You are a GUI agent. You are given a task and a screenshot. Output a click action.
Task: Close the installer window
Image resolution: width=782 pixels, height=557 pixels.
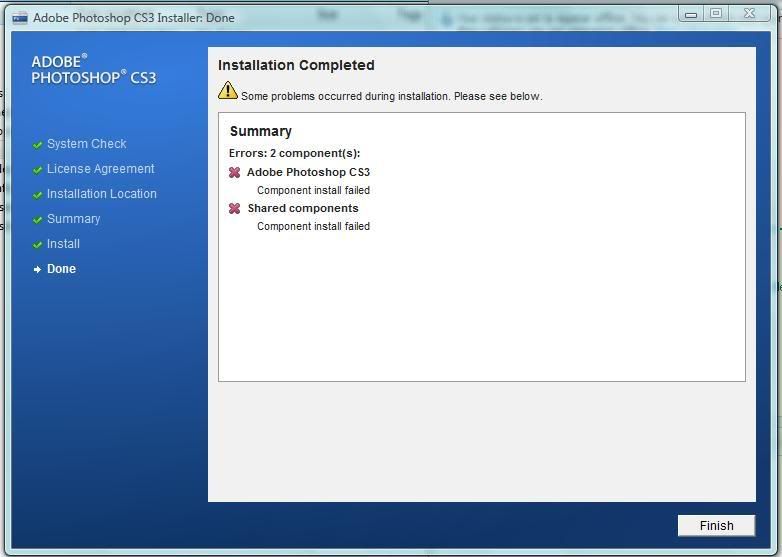(749, 14)
